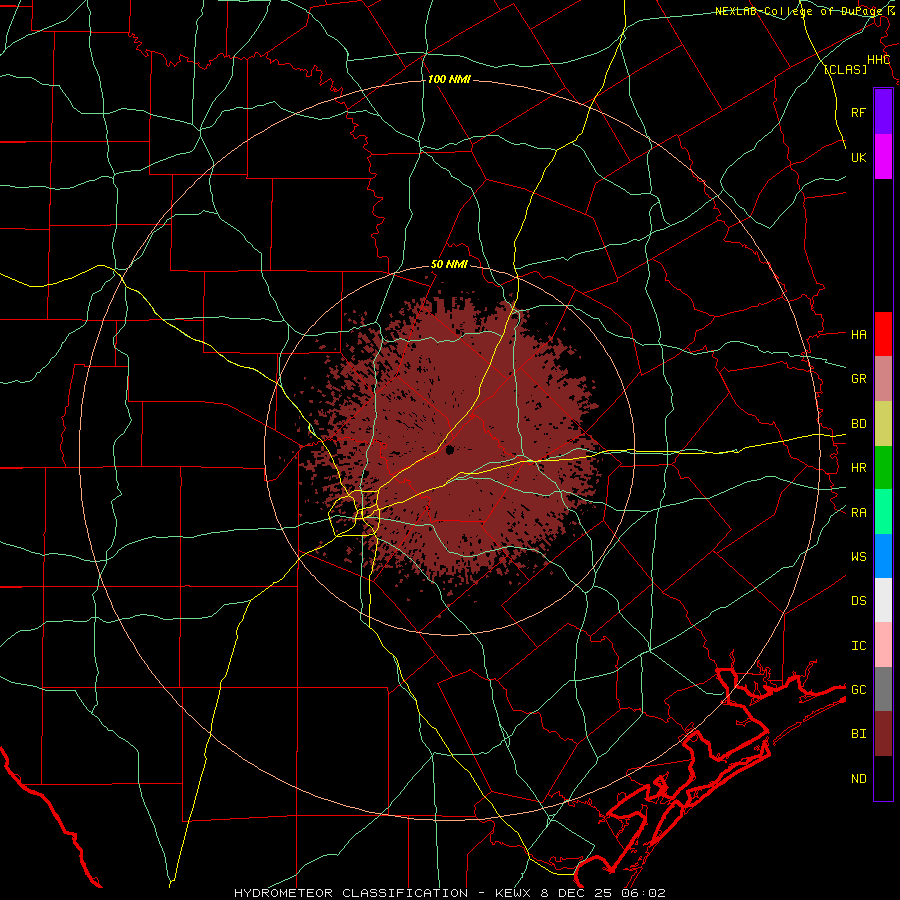Click the HA red legend swatch
The width and height of the screenshot is (900, 900).
point(883,334)
